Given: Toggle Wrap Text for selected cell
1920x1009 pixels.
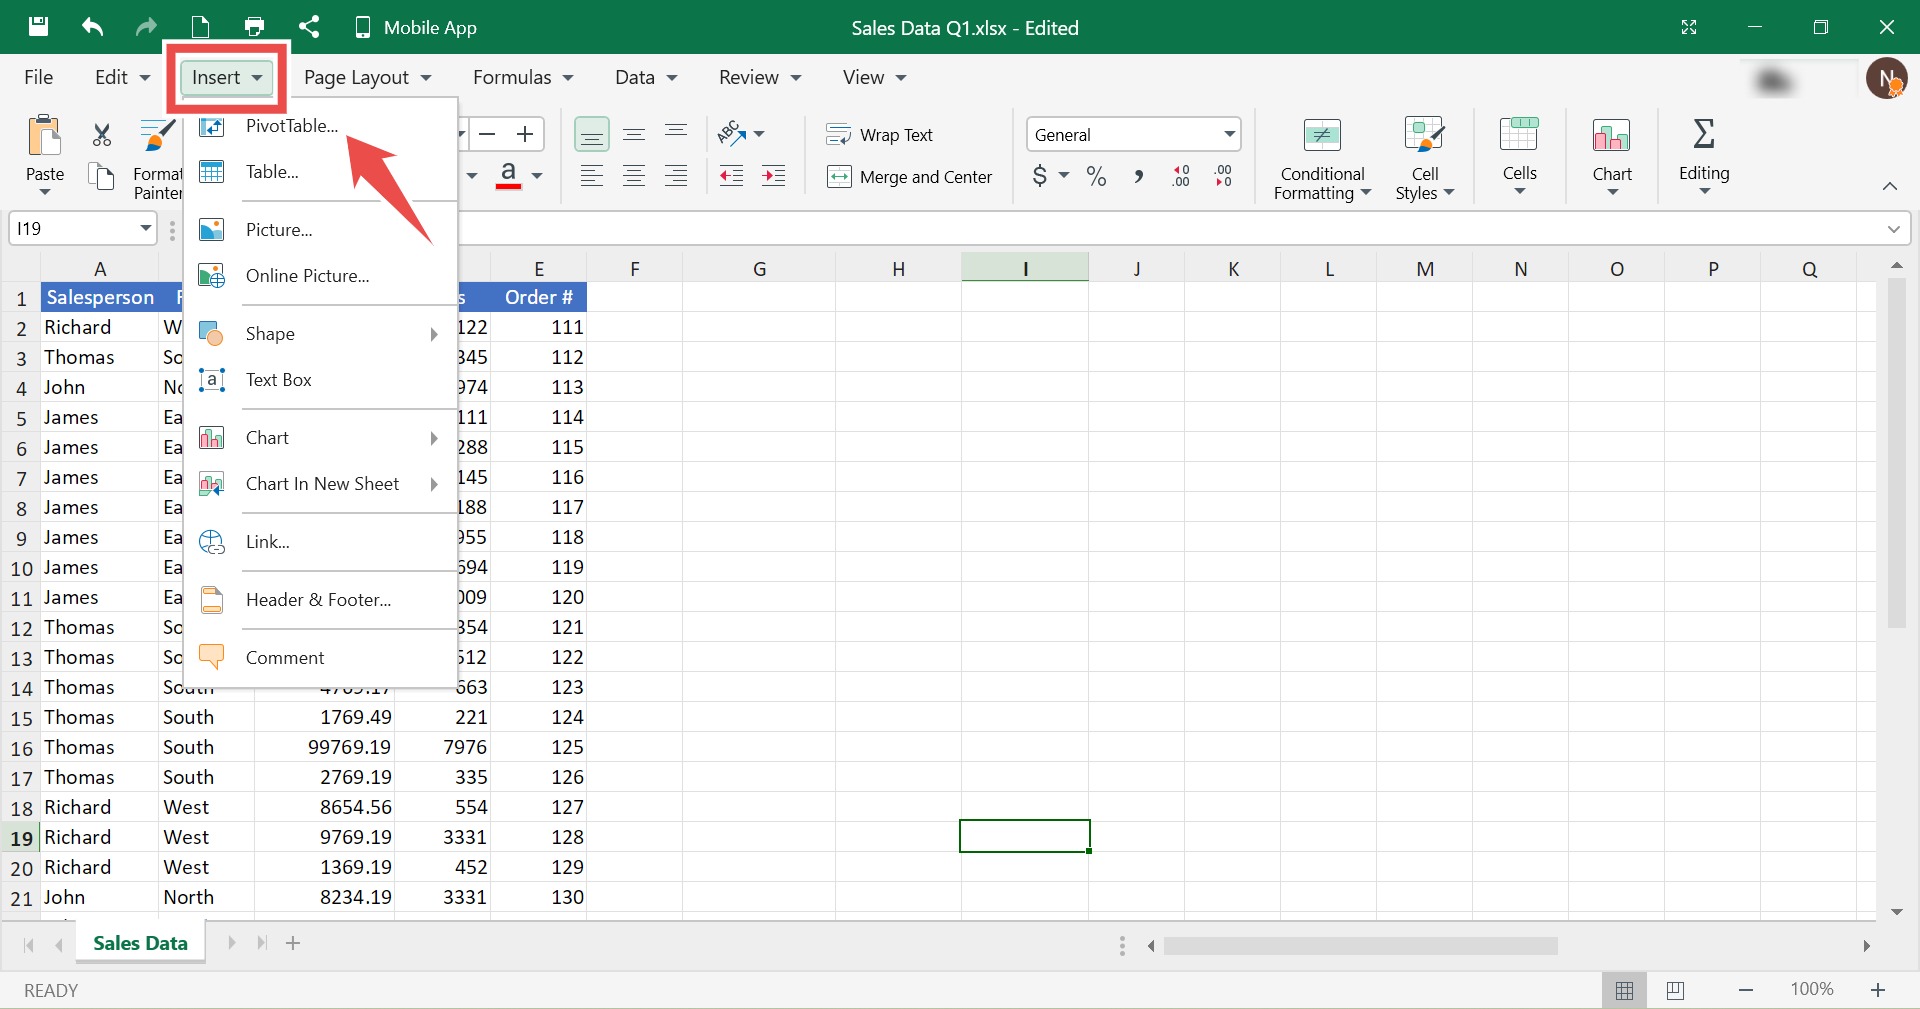Looking at the screenshot, I should [x=881, y=134].
